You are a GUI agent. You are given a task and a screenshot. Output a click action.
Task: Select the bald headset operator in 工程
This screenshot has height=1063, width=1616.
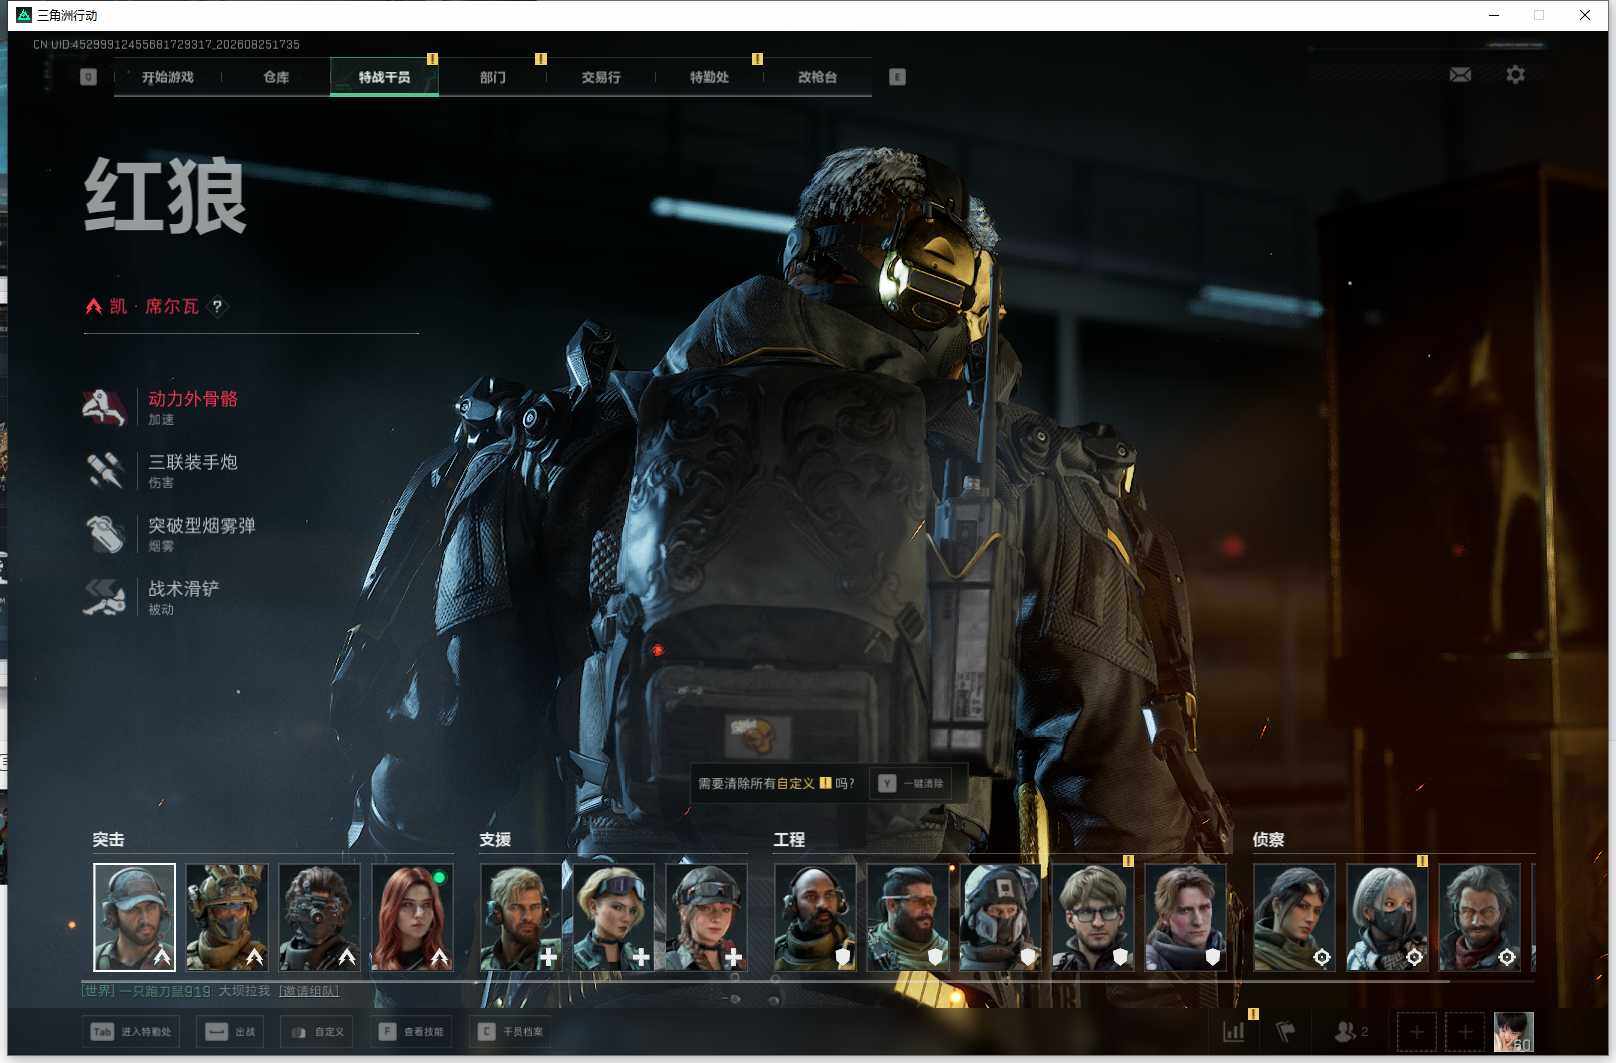click(815, 917)
